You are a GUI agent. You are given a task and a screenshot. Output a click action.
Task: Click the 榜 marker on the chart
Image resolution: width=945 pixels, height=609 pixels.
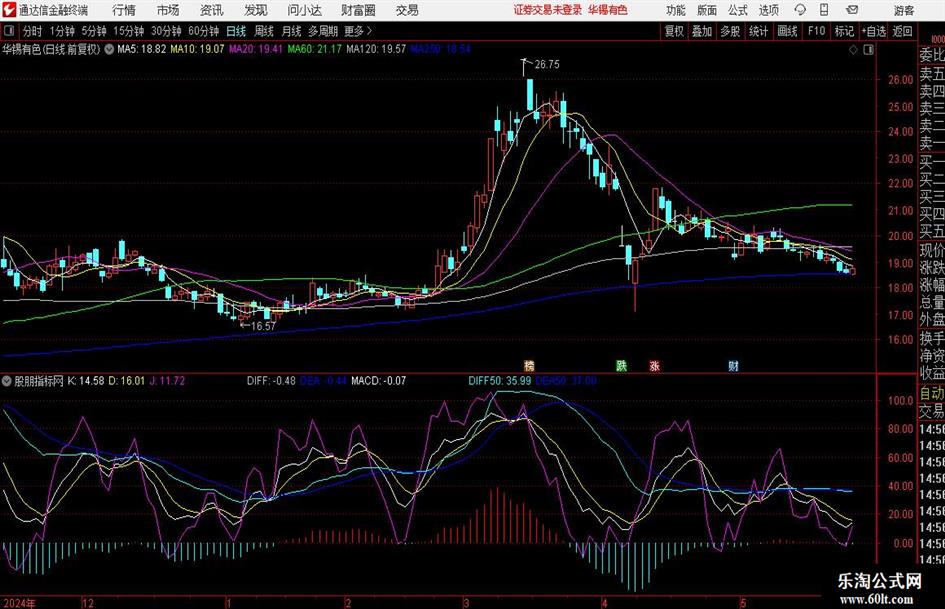click(x=529, y=365)
